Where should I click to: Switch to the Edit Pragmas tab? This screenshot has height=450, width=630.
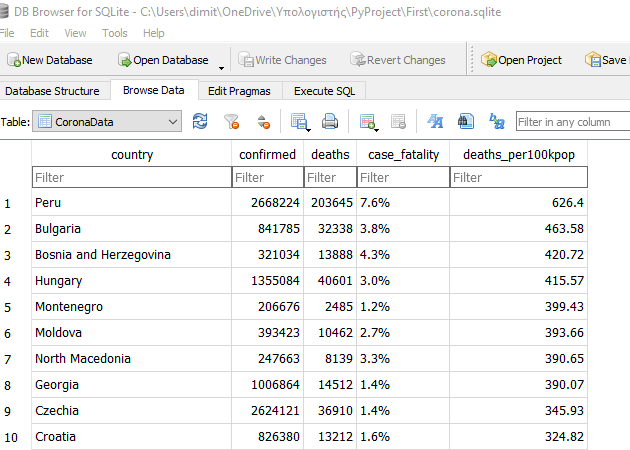pyautogui.click(x=239, y=91)
